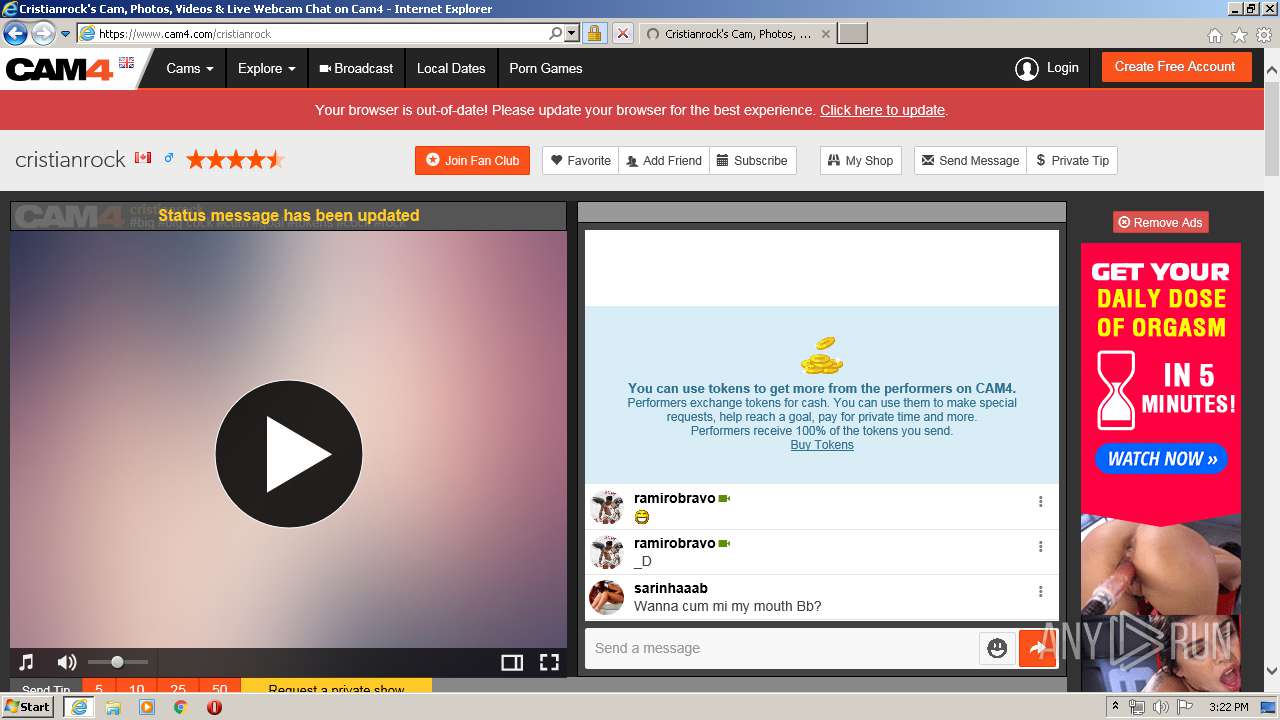Open Porn Games menu item
This screenshot has height=720, width=1280.
(545, 68)
